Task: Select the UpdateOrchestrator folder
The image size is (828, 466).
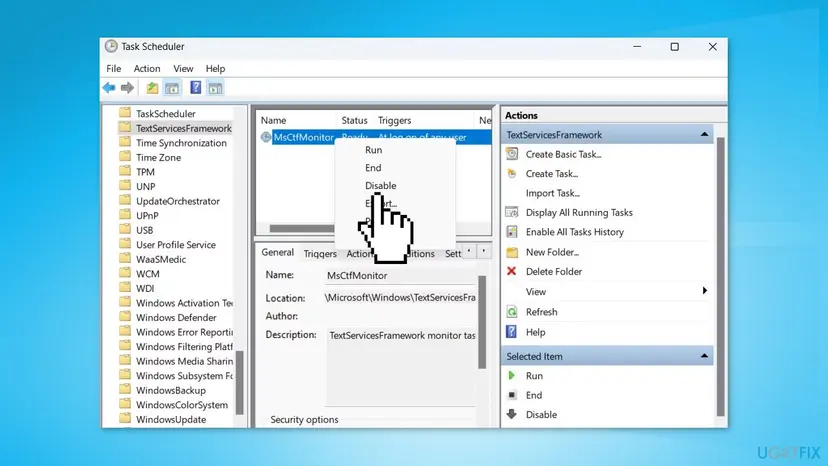Action: (177, 201)
